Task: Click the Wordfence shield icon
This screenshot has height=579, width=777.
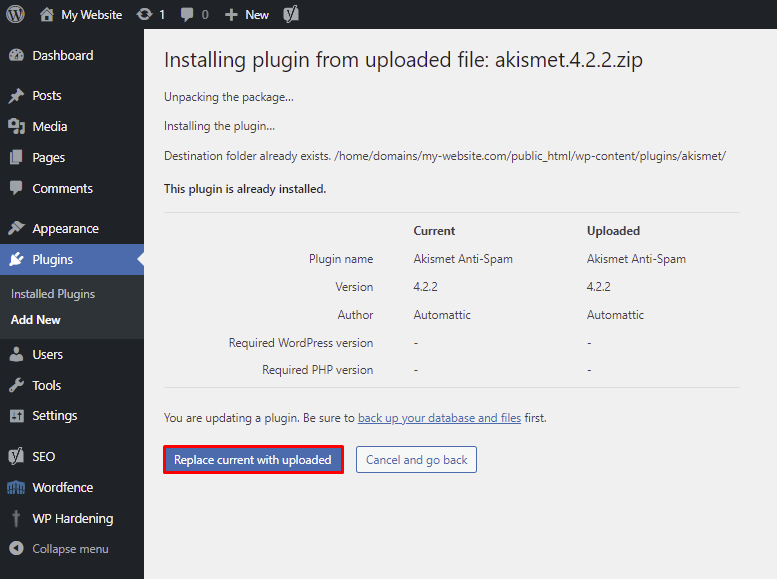Action: (x=16, y=488)
